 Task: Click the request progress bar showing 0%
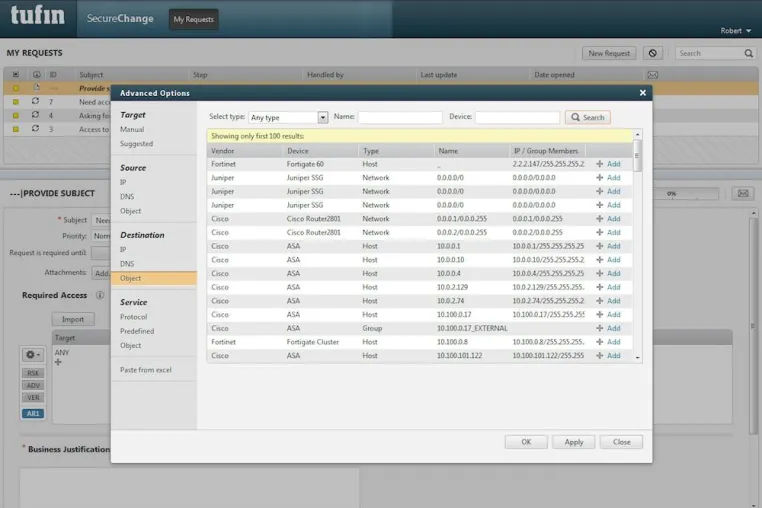pos(685,193)
